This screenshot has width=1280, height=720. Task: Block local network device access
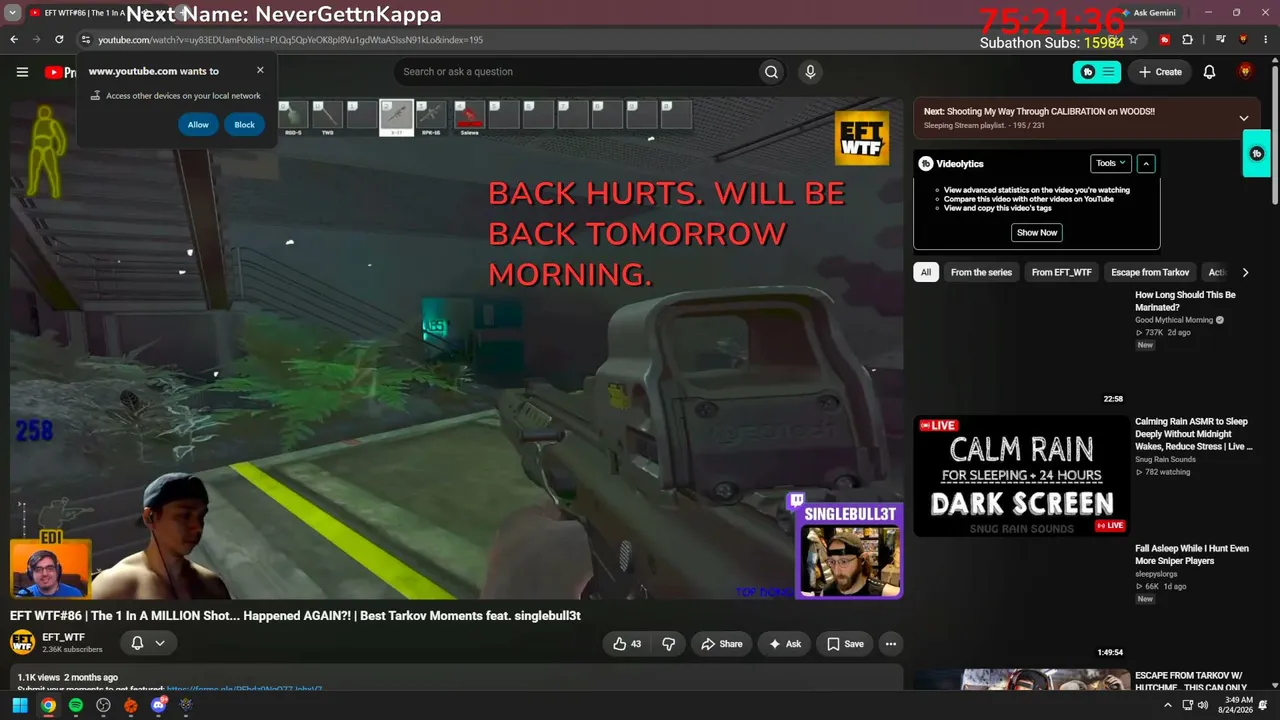[245, 125]
